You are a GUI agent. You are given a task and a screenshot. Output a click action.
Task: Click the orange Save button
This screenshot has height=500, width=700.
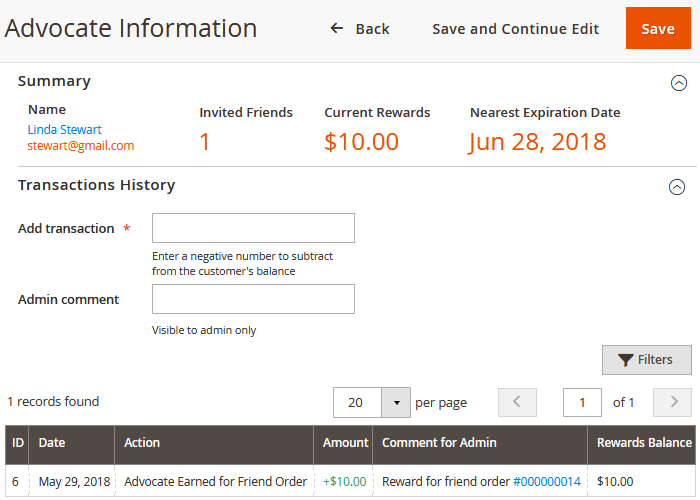(x=658, y=28)
